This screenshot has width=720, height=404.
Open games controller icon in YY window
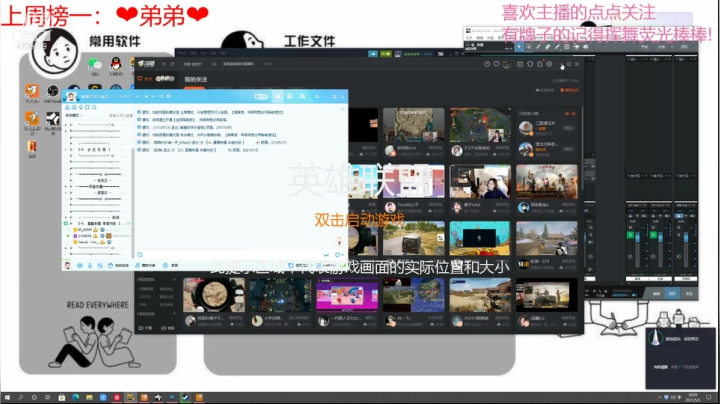coord(302,96)
